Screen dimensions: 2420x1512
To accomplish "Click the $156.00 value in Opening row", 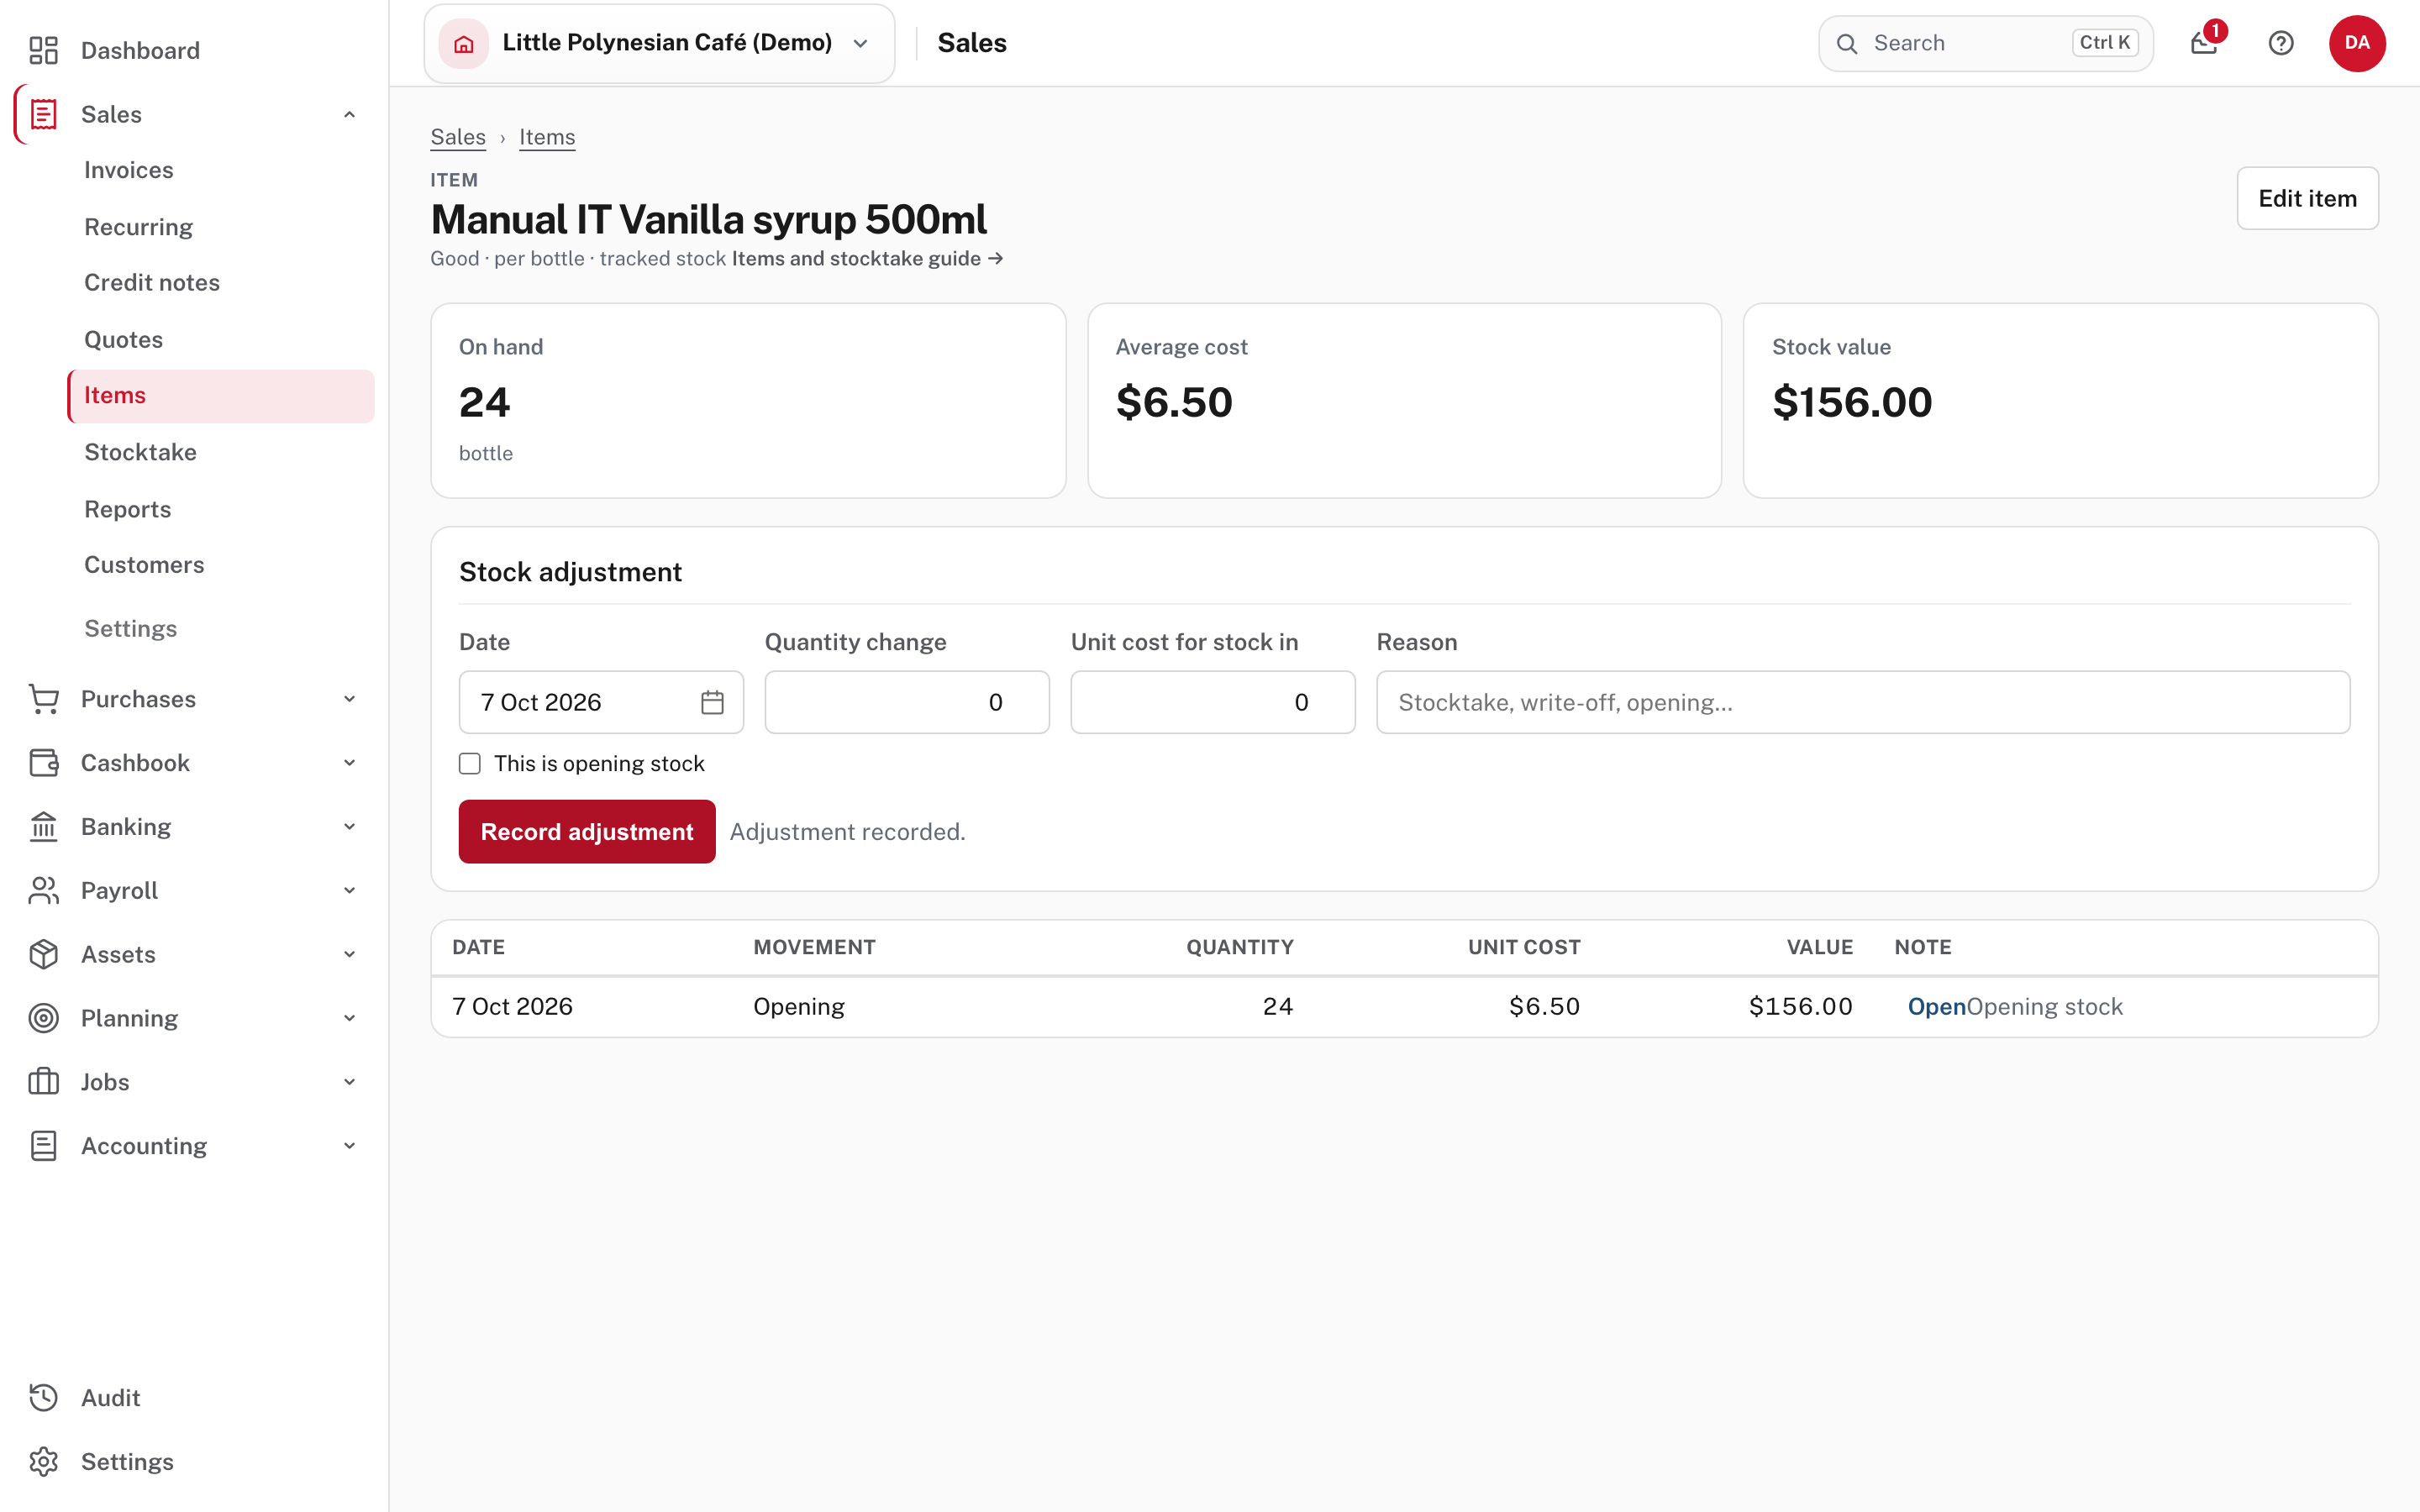I will coord(1800,1007).
